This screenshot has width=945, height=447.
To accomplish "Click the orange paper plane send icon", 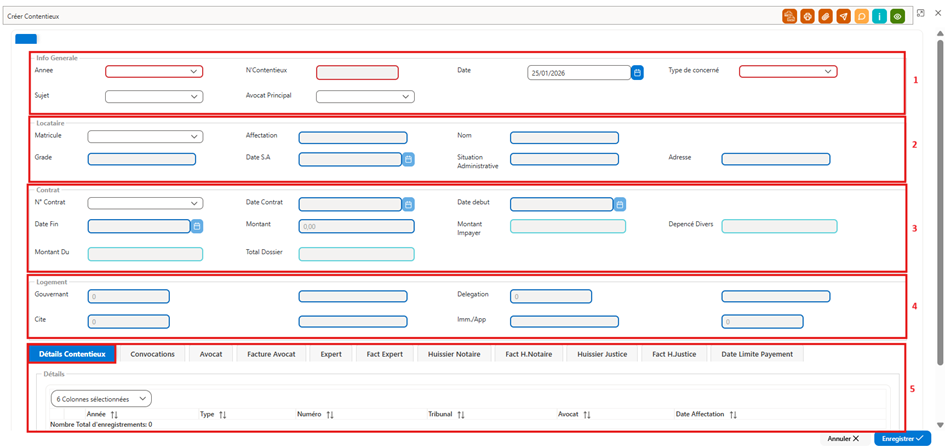I will 844,16.
